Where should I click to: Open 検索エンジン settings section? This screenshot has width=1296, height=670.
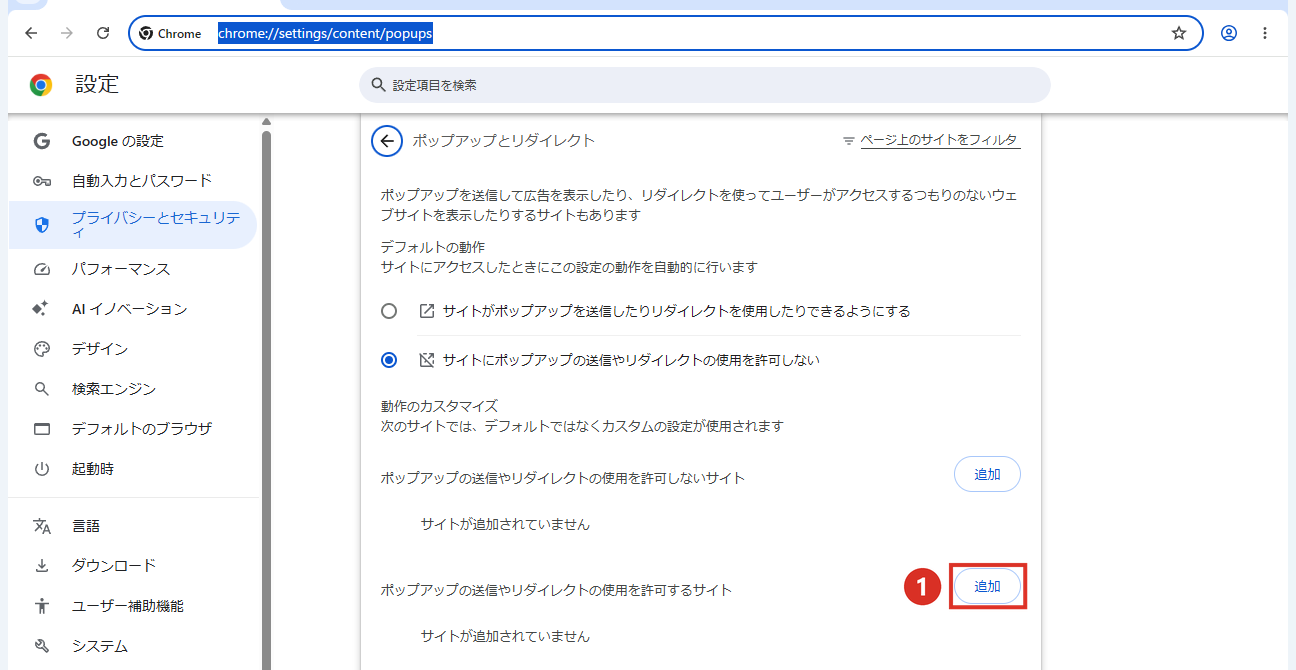pyautogui.click(x=132, y=389)
